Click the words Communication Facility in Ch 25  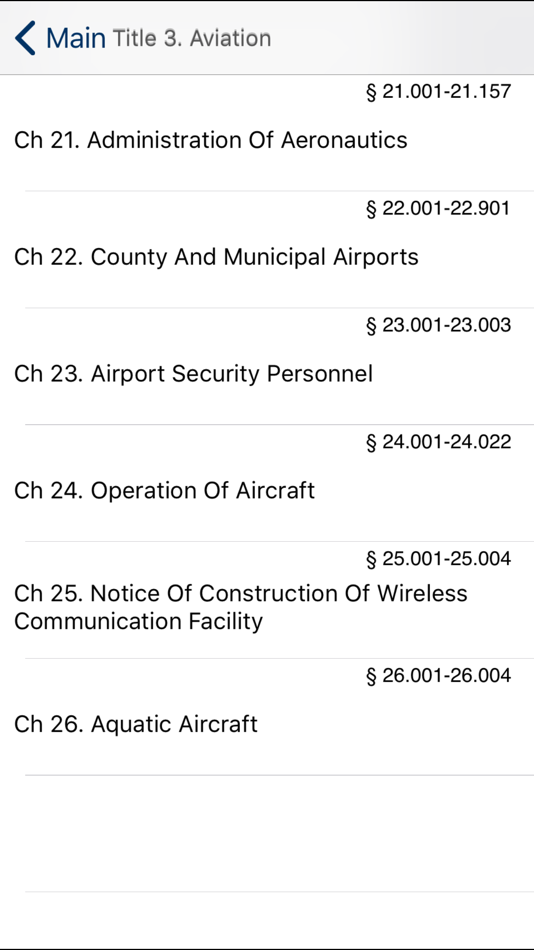click(x=138, y=622)
